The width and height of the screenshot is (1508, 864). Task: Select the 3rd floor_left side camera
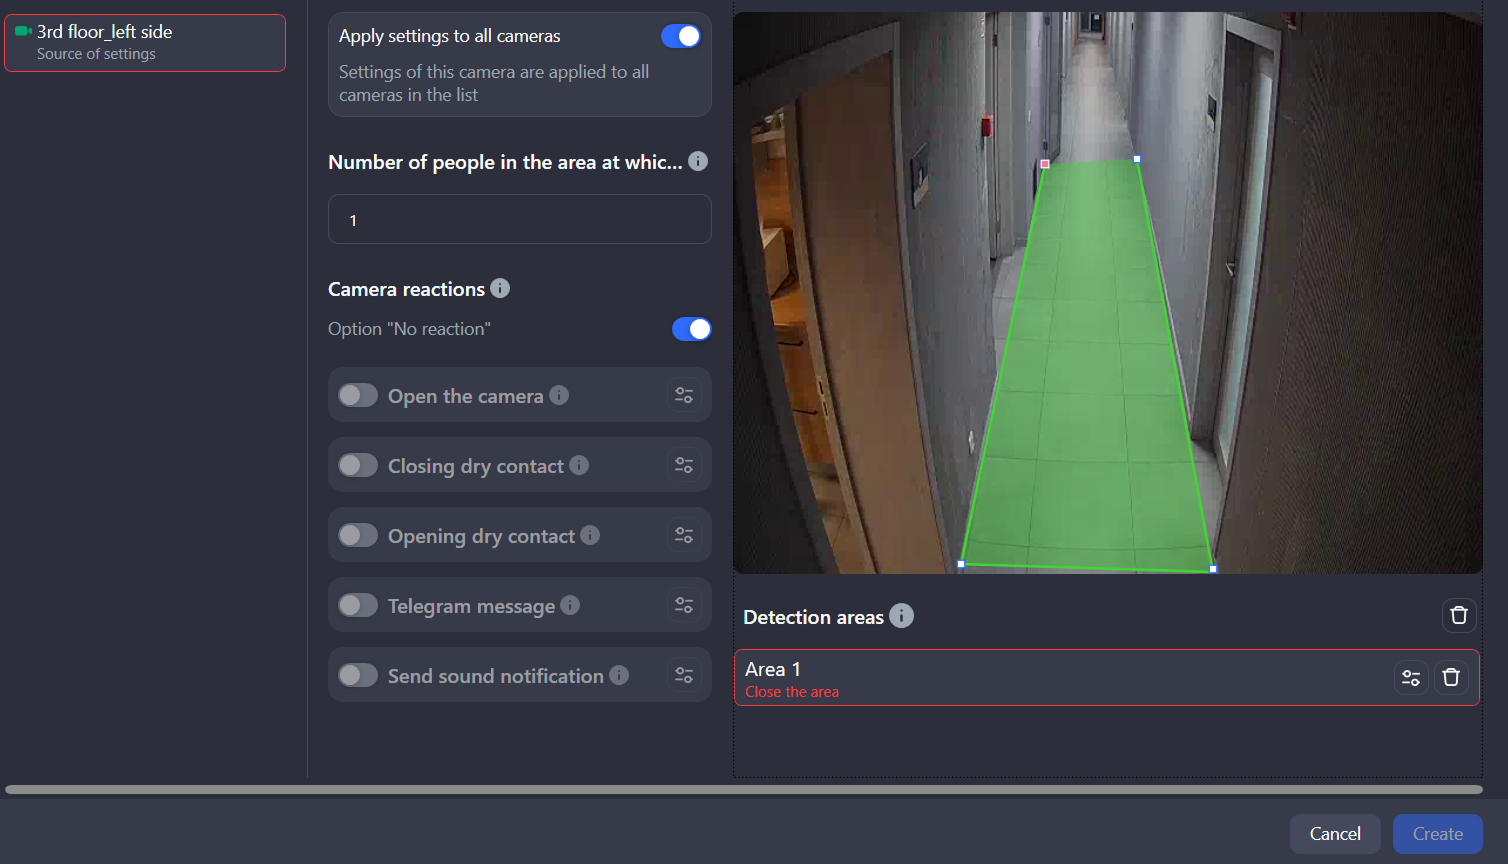click(x=145, y=43)
